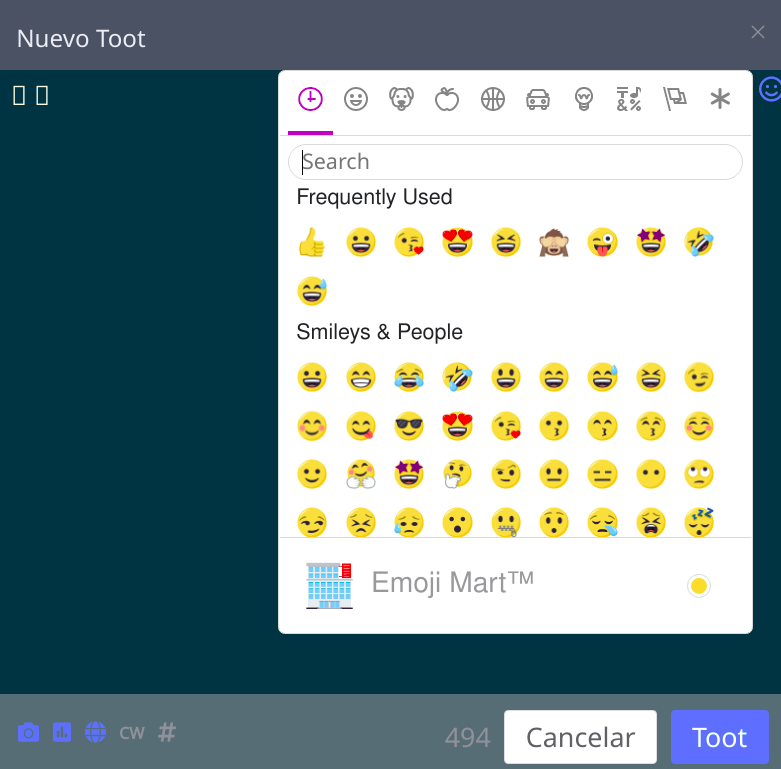Insert kissing-heart emoji in Frequently Used row
The height and width of the screenshot is (769, 781).
pyautogui.click(x=409, y=243)
